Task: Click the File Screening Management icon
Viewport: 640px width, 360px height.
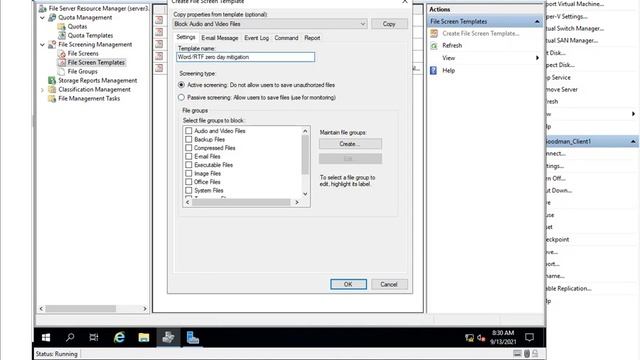Action: coord(52,44)
